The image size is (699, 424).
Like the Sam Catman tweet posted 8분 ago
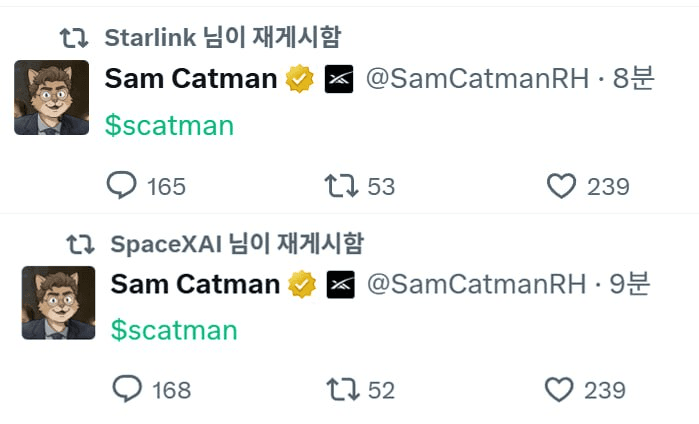pyautogui.click(x=588, y=186)
